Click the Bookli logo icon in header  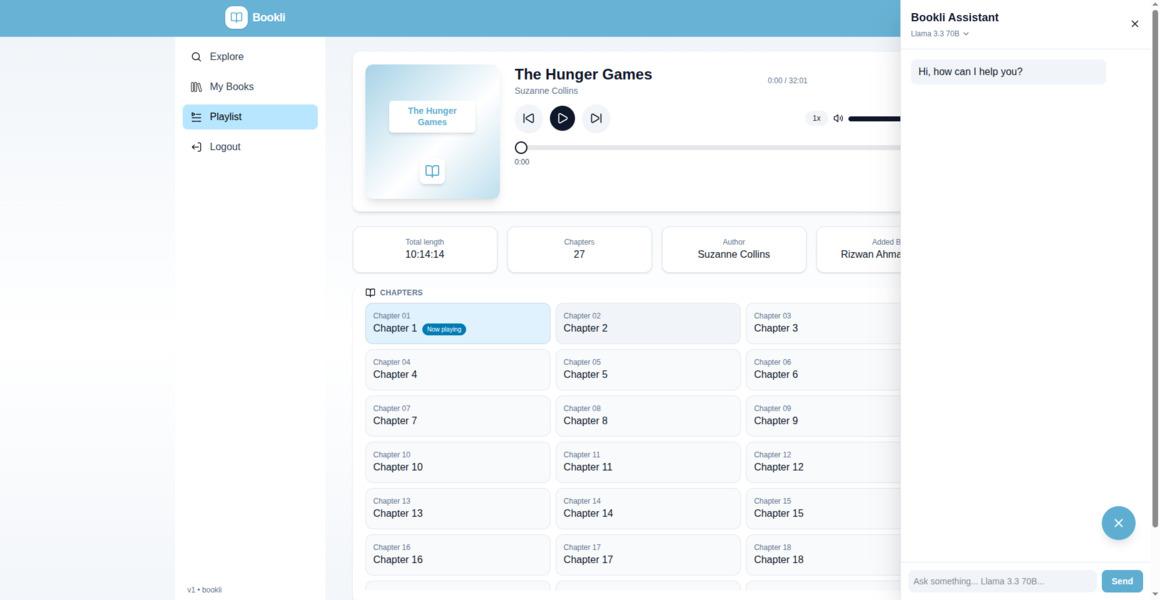point(236,17)
